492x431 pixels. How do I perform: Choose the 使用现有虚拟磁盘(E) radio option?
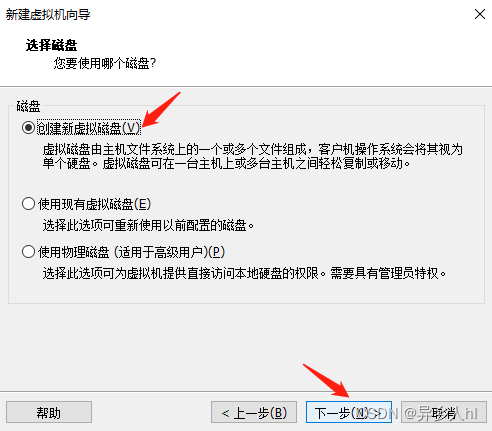pos(28,204)
